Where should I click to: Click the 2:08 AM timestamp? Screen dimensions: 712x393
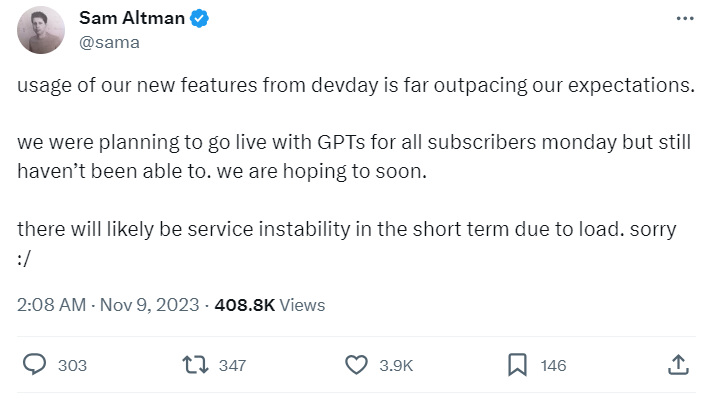point(51,305)
